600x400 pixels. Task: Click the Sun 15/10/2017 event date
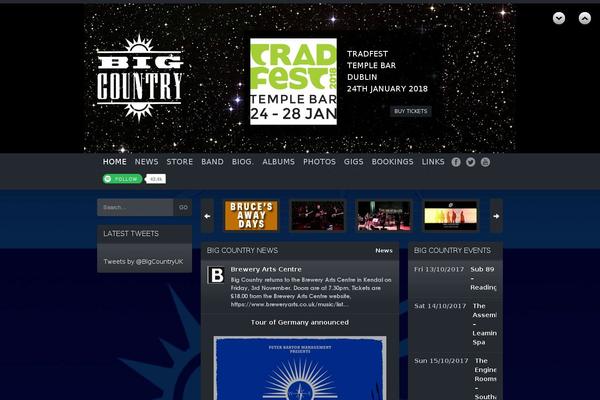tap(441, 361)
